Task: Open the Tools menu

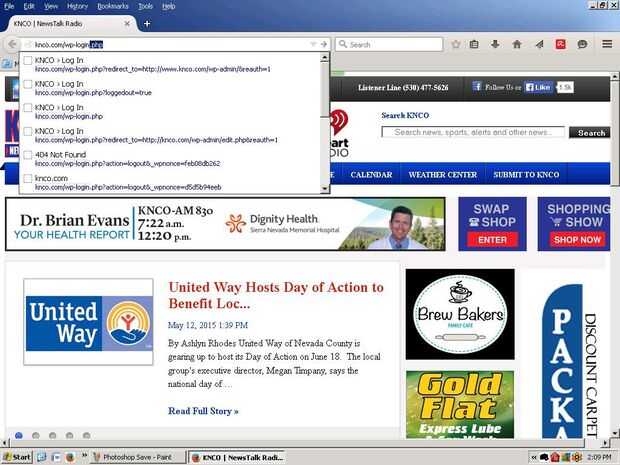Action: coord(146,6)
